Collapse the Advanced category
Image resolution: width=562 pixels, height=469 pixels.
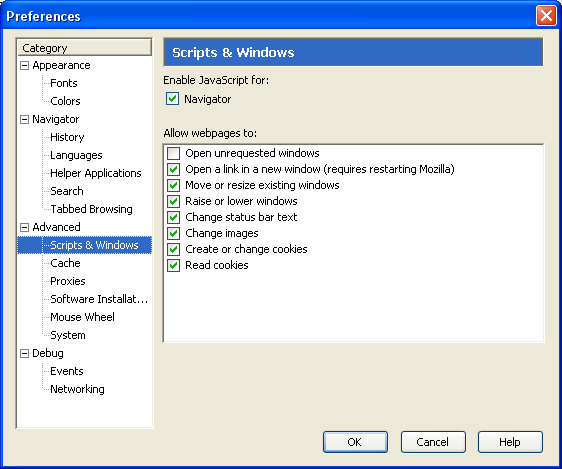click(x=24, y=227)
